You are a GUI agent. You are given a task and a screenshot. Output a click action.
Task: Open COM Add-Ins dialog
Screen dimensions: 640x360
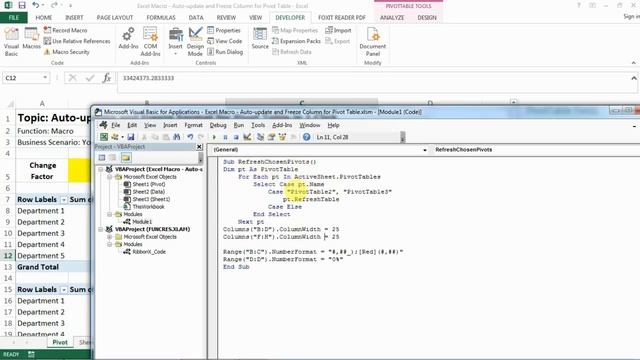pyautogui.click(x=150, y=42)
